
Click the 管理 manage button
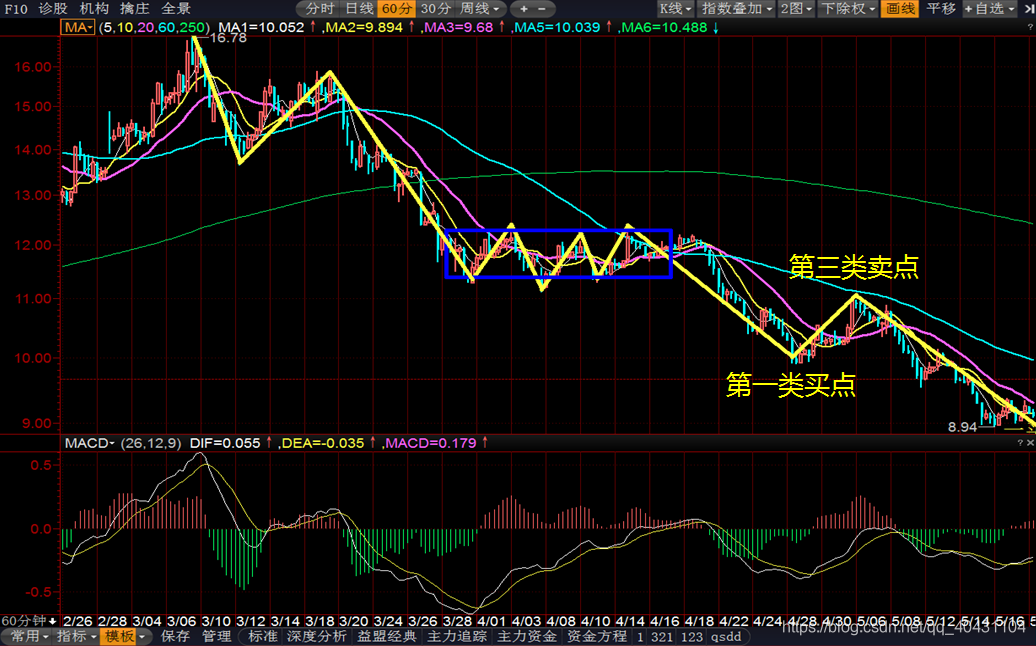click(x=217, y=636)
